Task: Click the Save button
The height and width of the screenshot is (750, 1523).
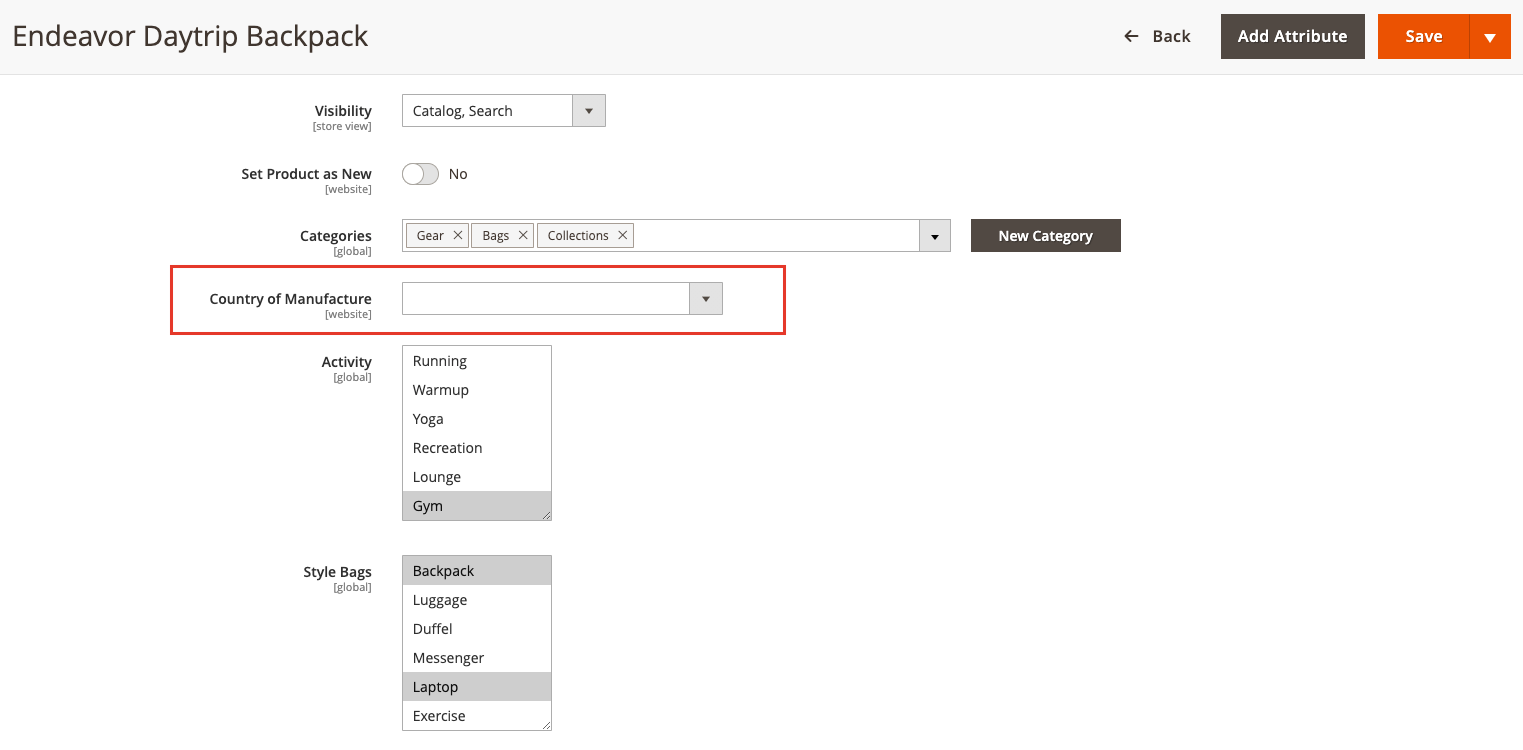Action: pyautogui.click(x=1423, y=37)
